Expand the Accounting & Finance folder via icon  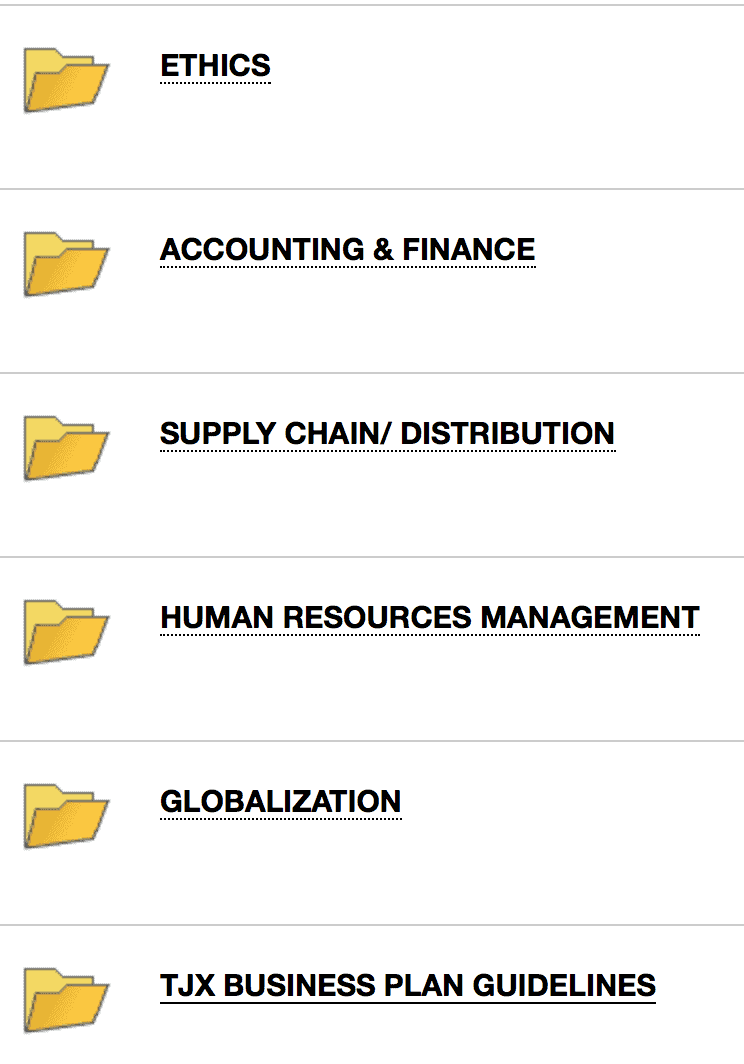tap(65, 265)
